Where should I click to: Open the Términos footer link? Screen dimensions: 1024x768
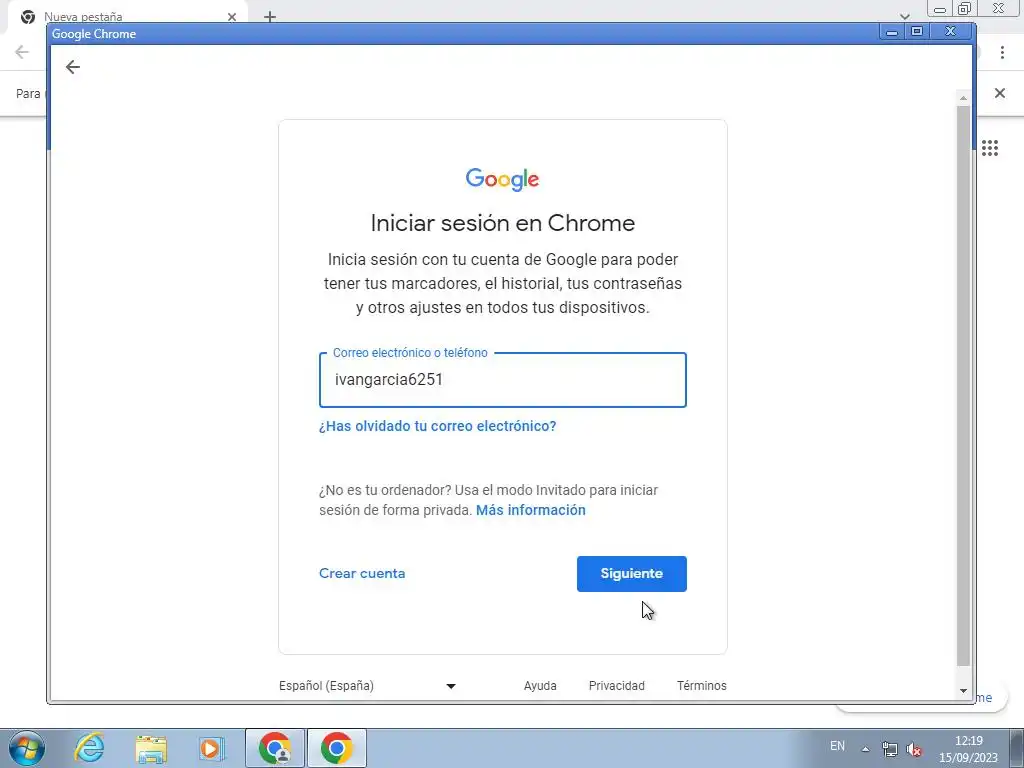pyautogui.click(x=701, y=686)
